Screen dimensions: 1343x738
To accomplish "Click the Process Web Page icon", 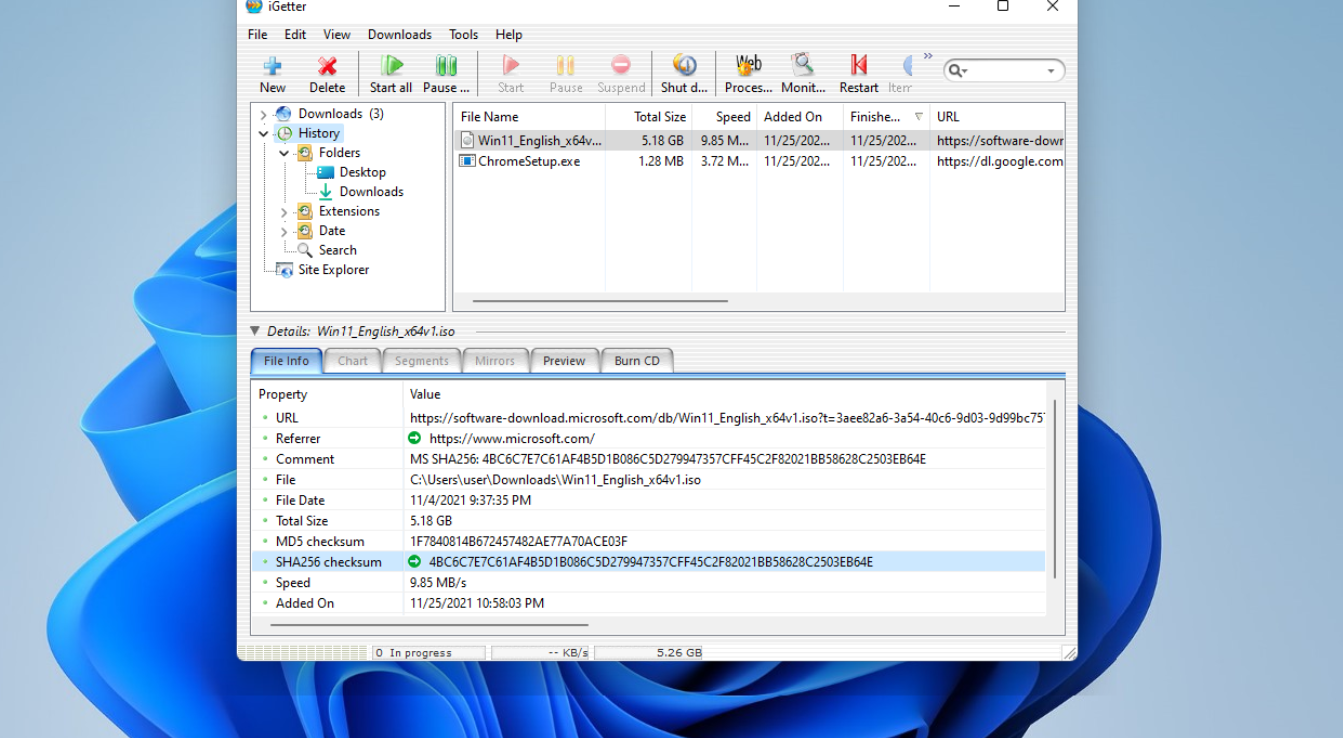I will tap(748, 66).
